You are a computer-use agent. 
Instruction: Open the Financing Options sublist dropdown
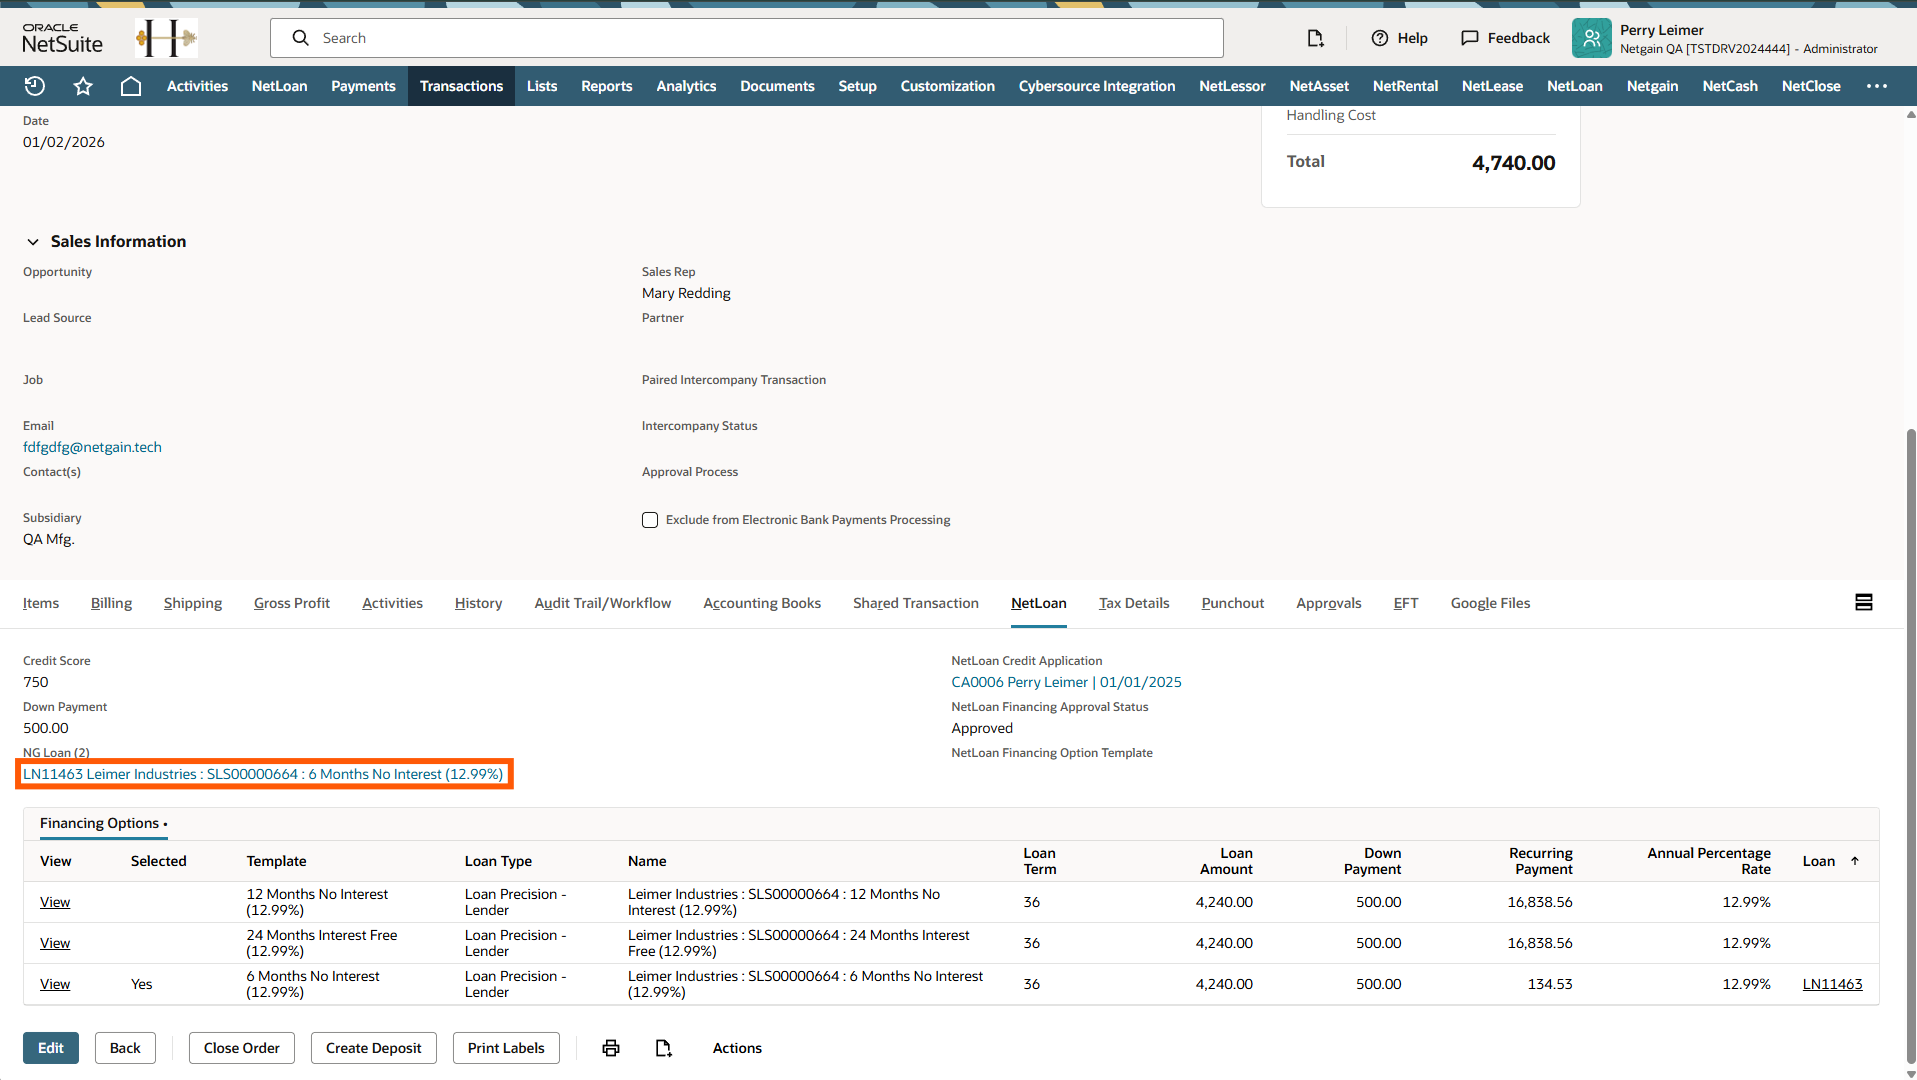[165, 824]
